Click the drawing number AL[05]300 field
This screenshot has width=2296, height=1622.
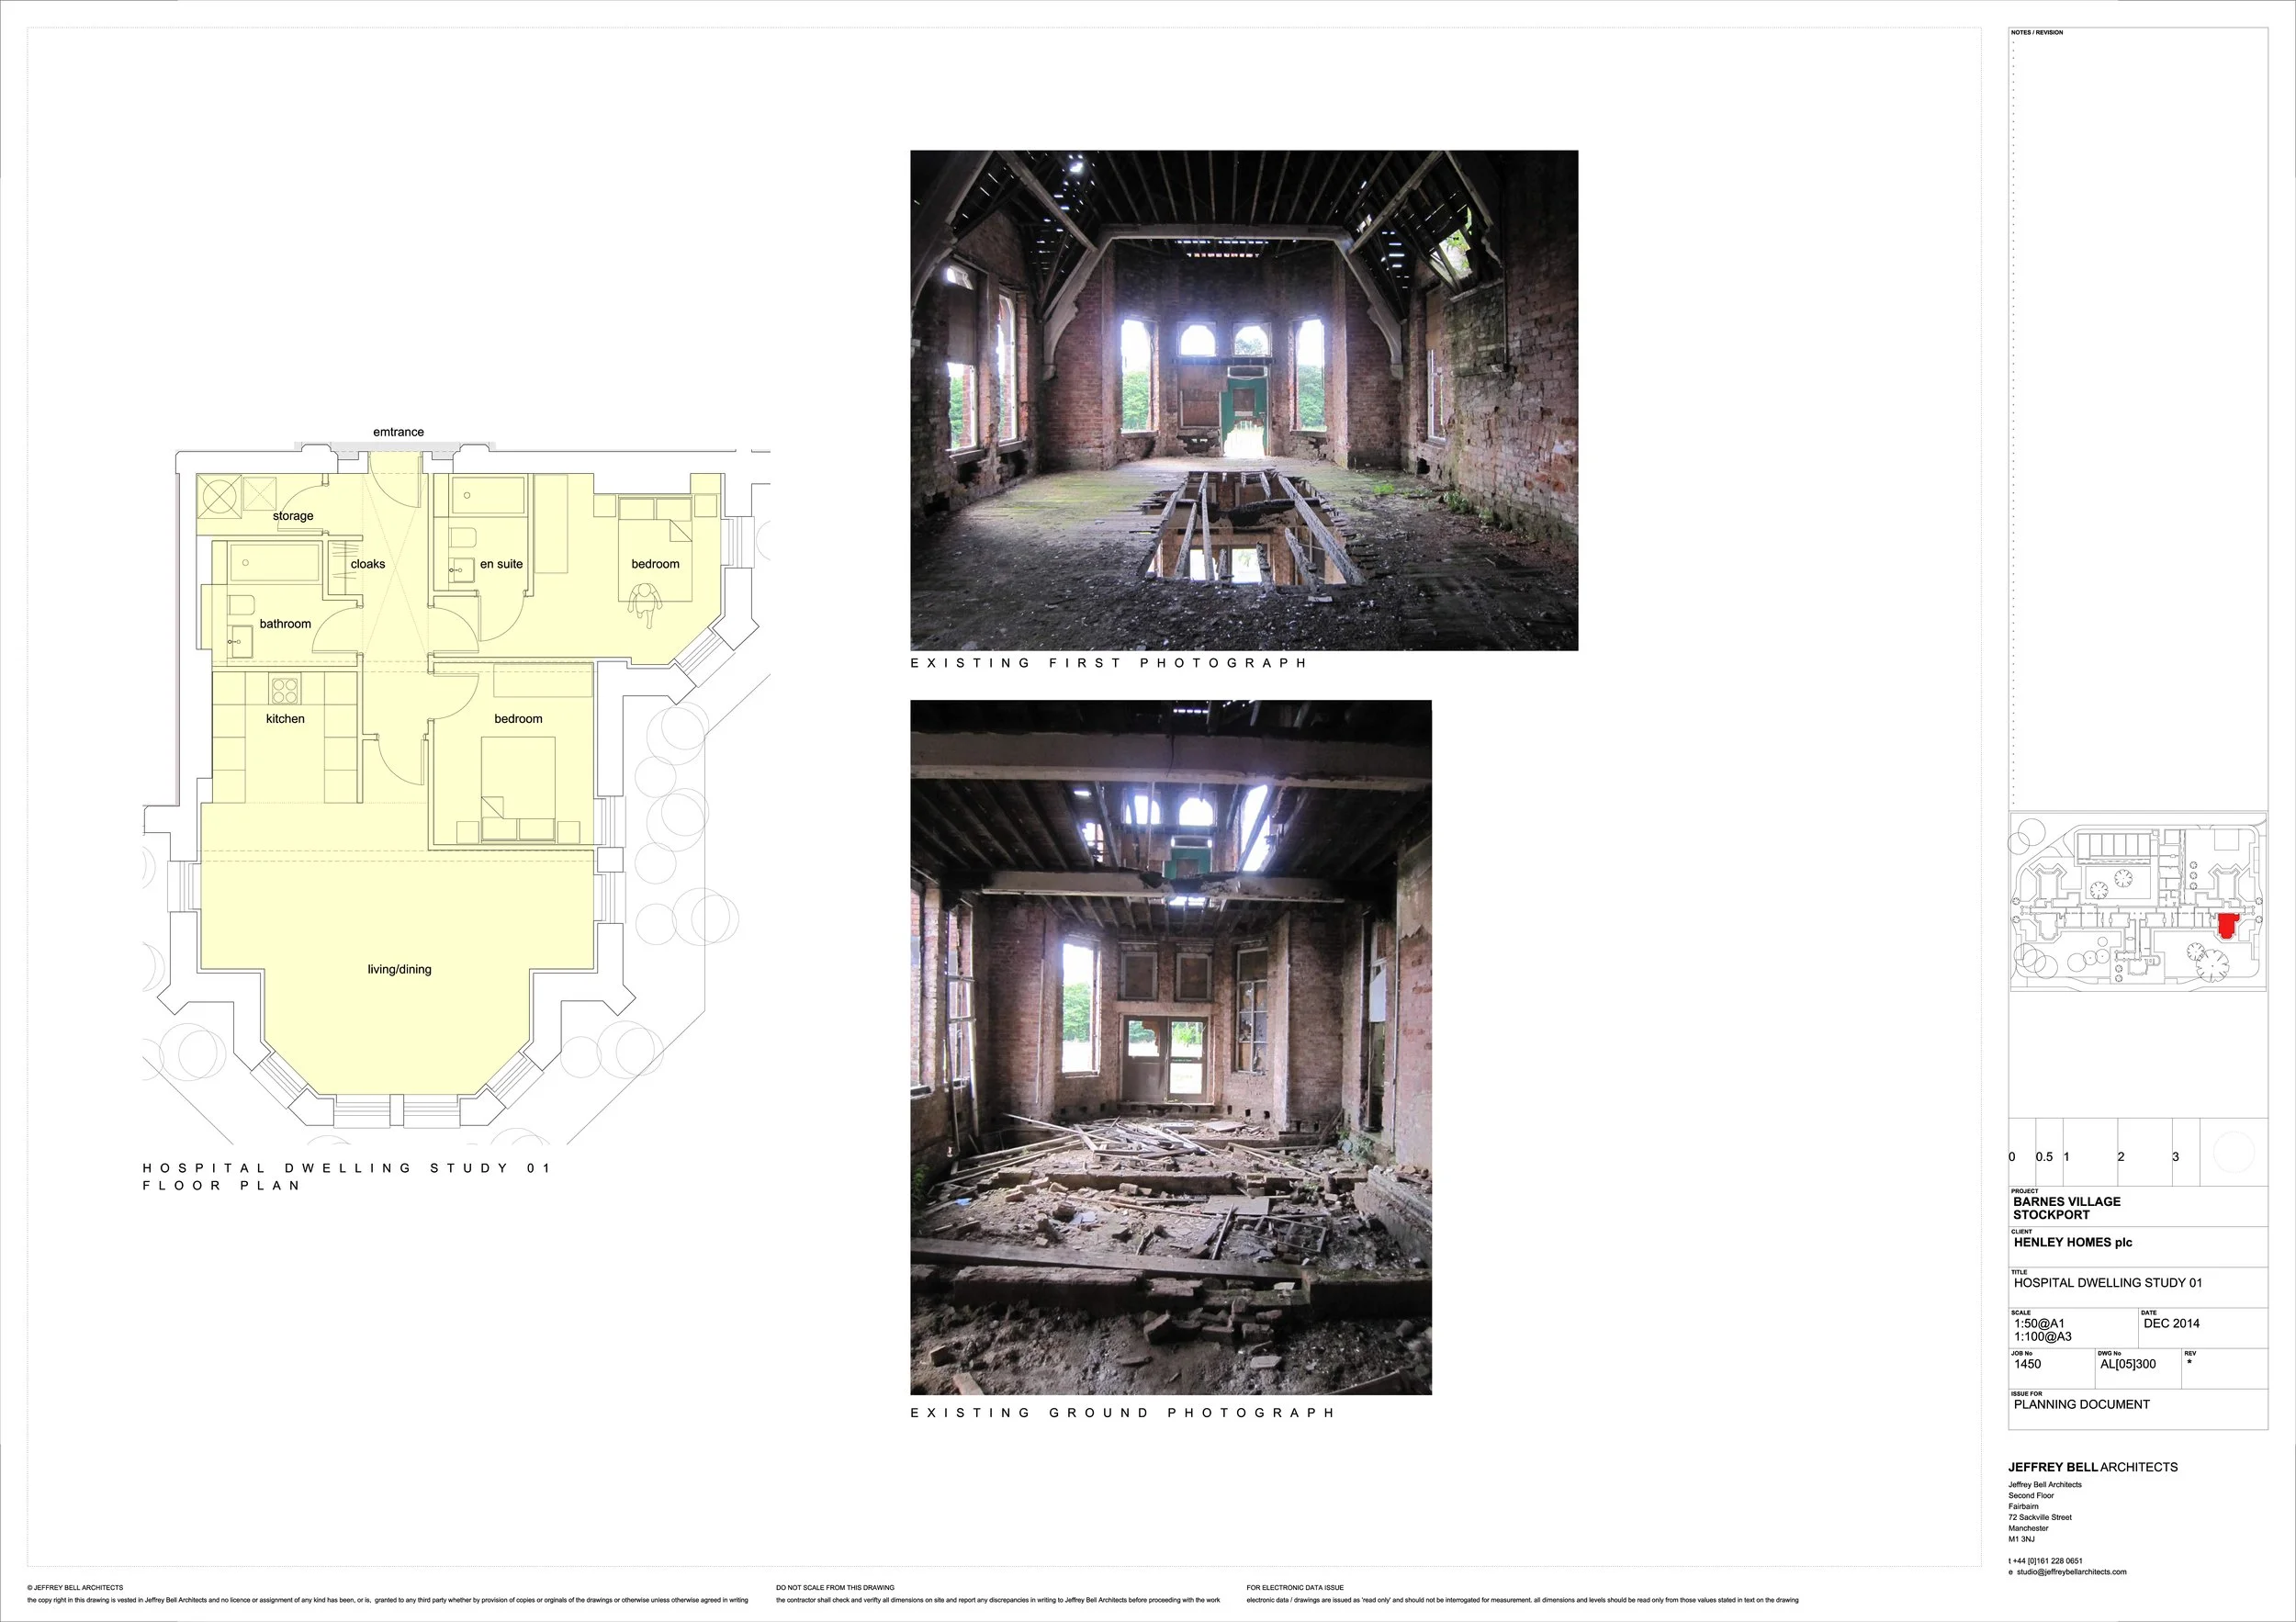click(2127, 1364)
